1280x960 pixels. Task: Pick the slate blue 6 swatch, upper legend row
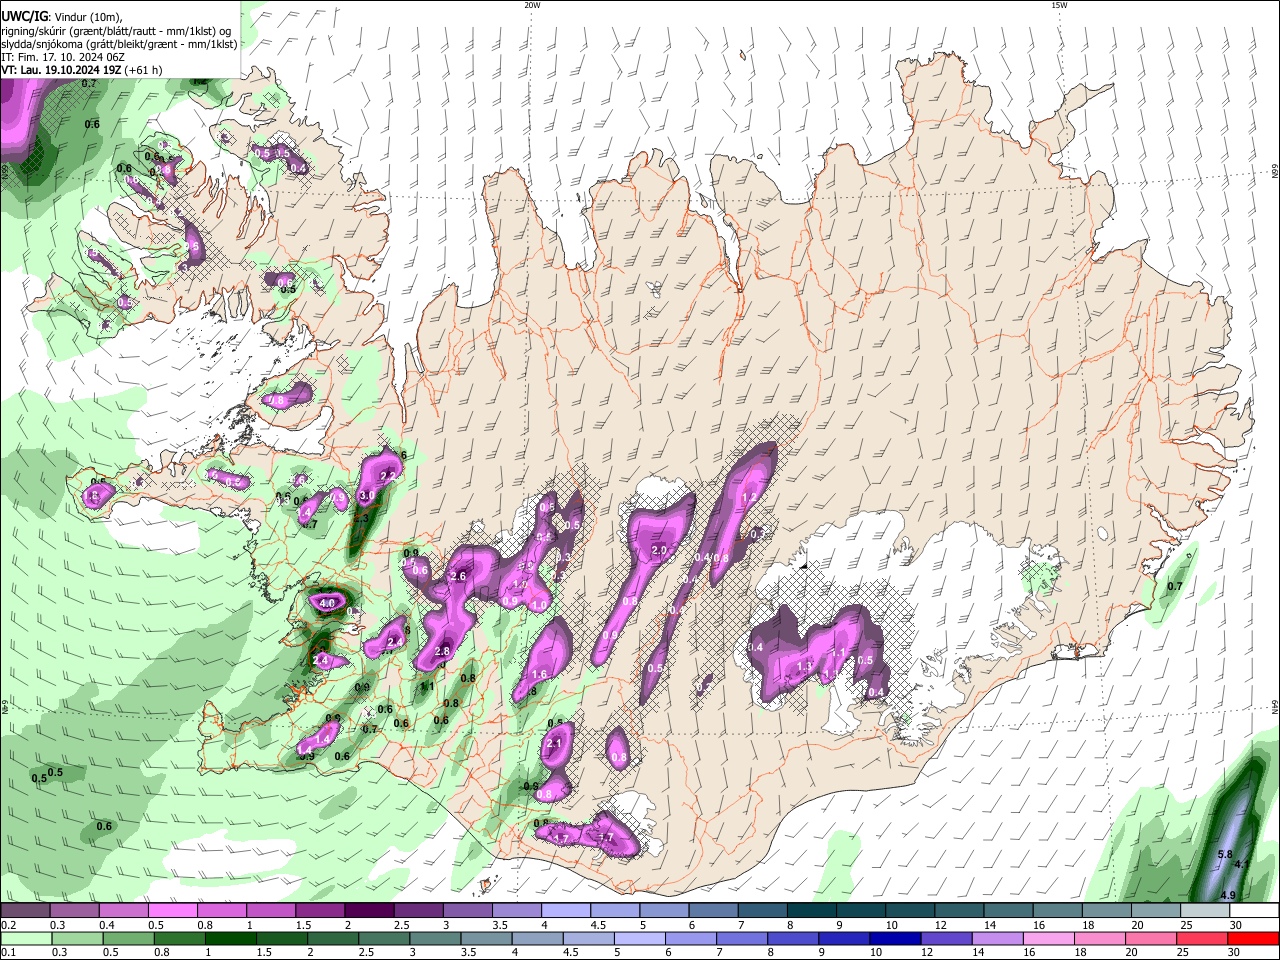(x=713, y=911)
